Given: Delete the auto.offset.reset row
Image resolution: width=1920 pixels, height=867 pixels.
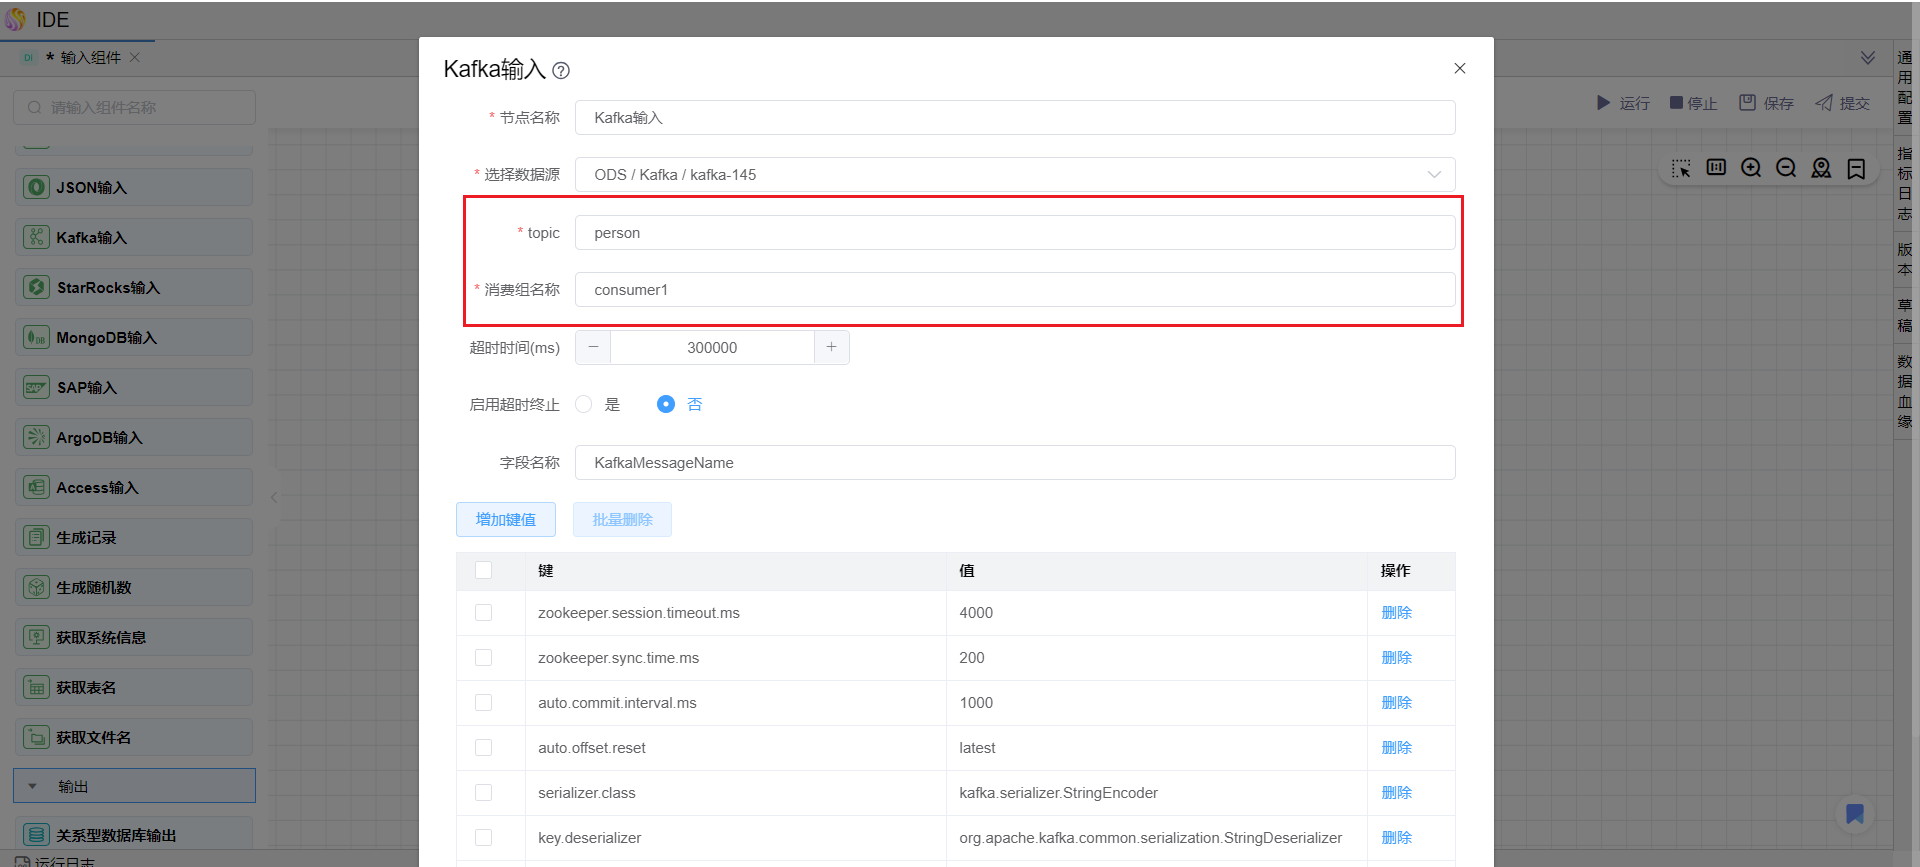Looking at the screenshot, I should pyautogui.click(x=1396, y=748).
